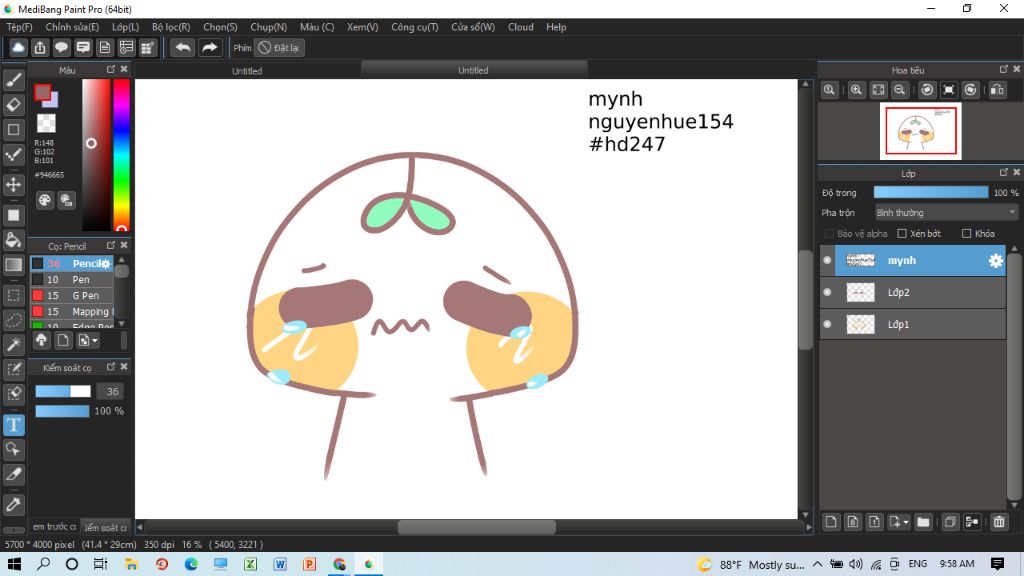
Task: Toggle visibility of Lớp2 layer
Action: 827,293
